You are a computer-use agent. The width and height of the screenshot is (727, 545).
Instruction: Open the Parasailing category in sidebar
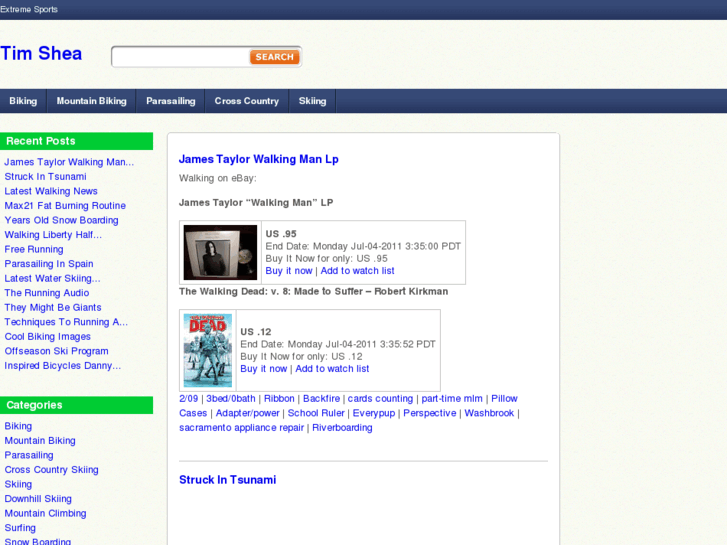29,455
